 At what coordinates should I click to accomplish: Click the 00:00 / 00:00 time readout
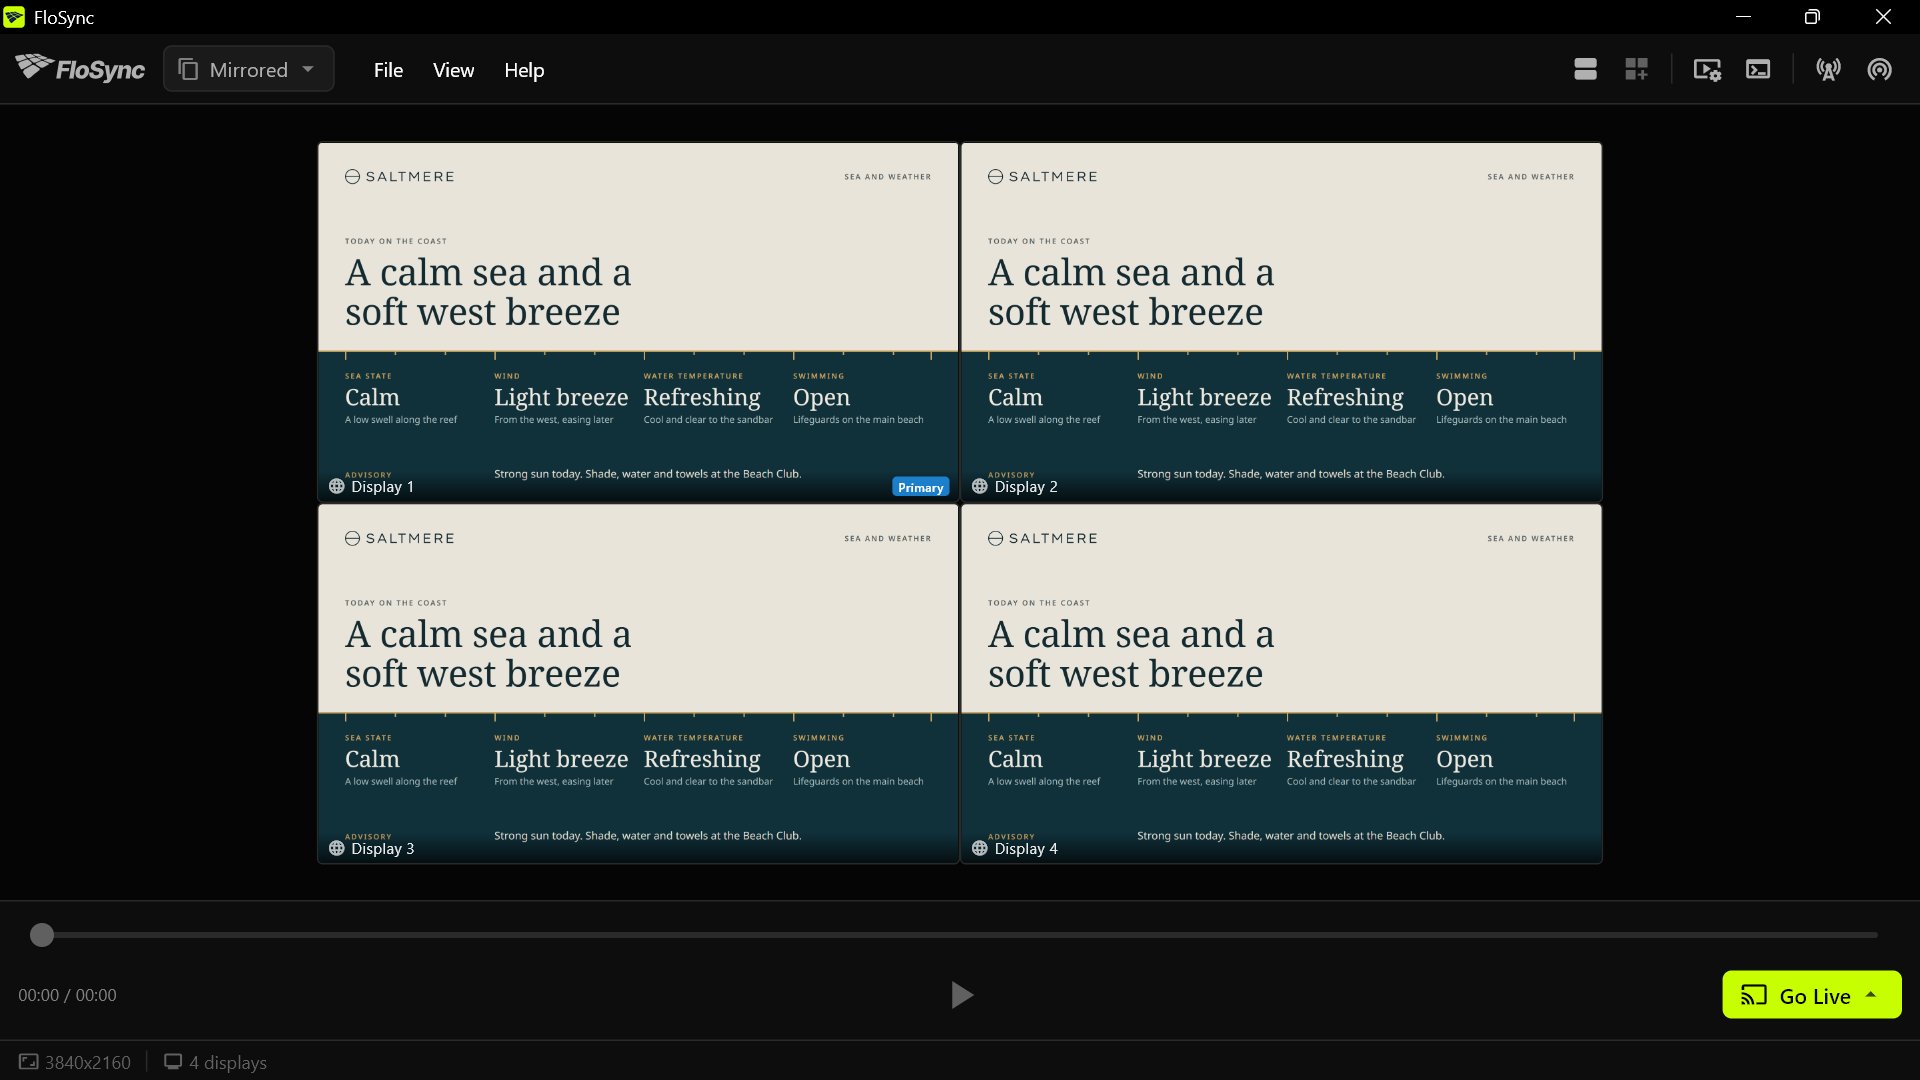coord(67,995)
